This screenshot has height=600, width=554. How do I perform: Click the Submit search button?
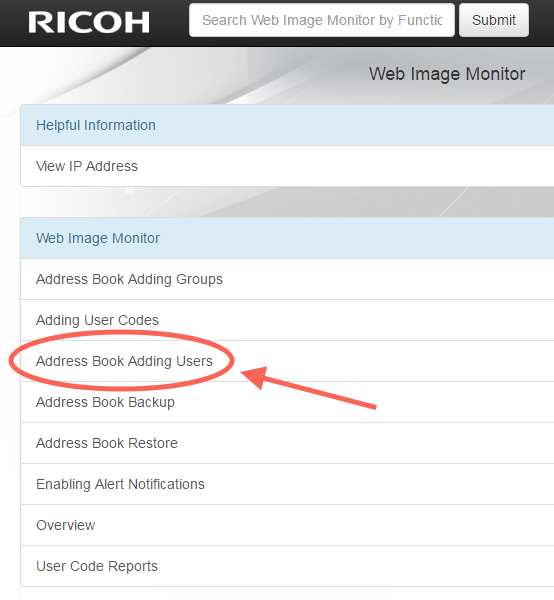(494, 20)
